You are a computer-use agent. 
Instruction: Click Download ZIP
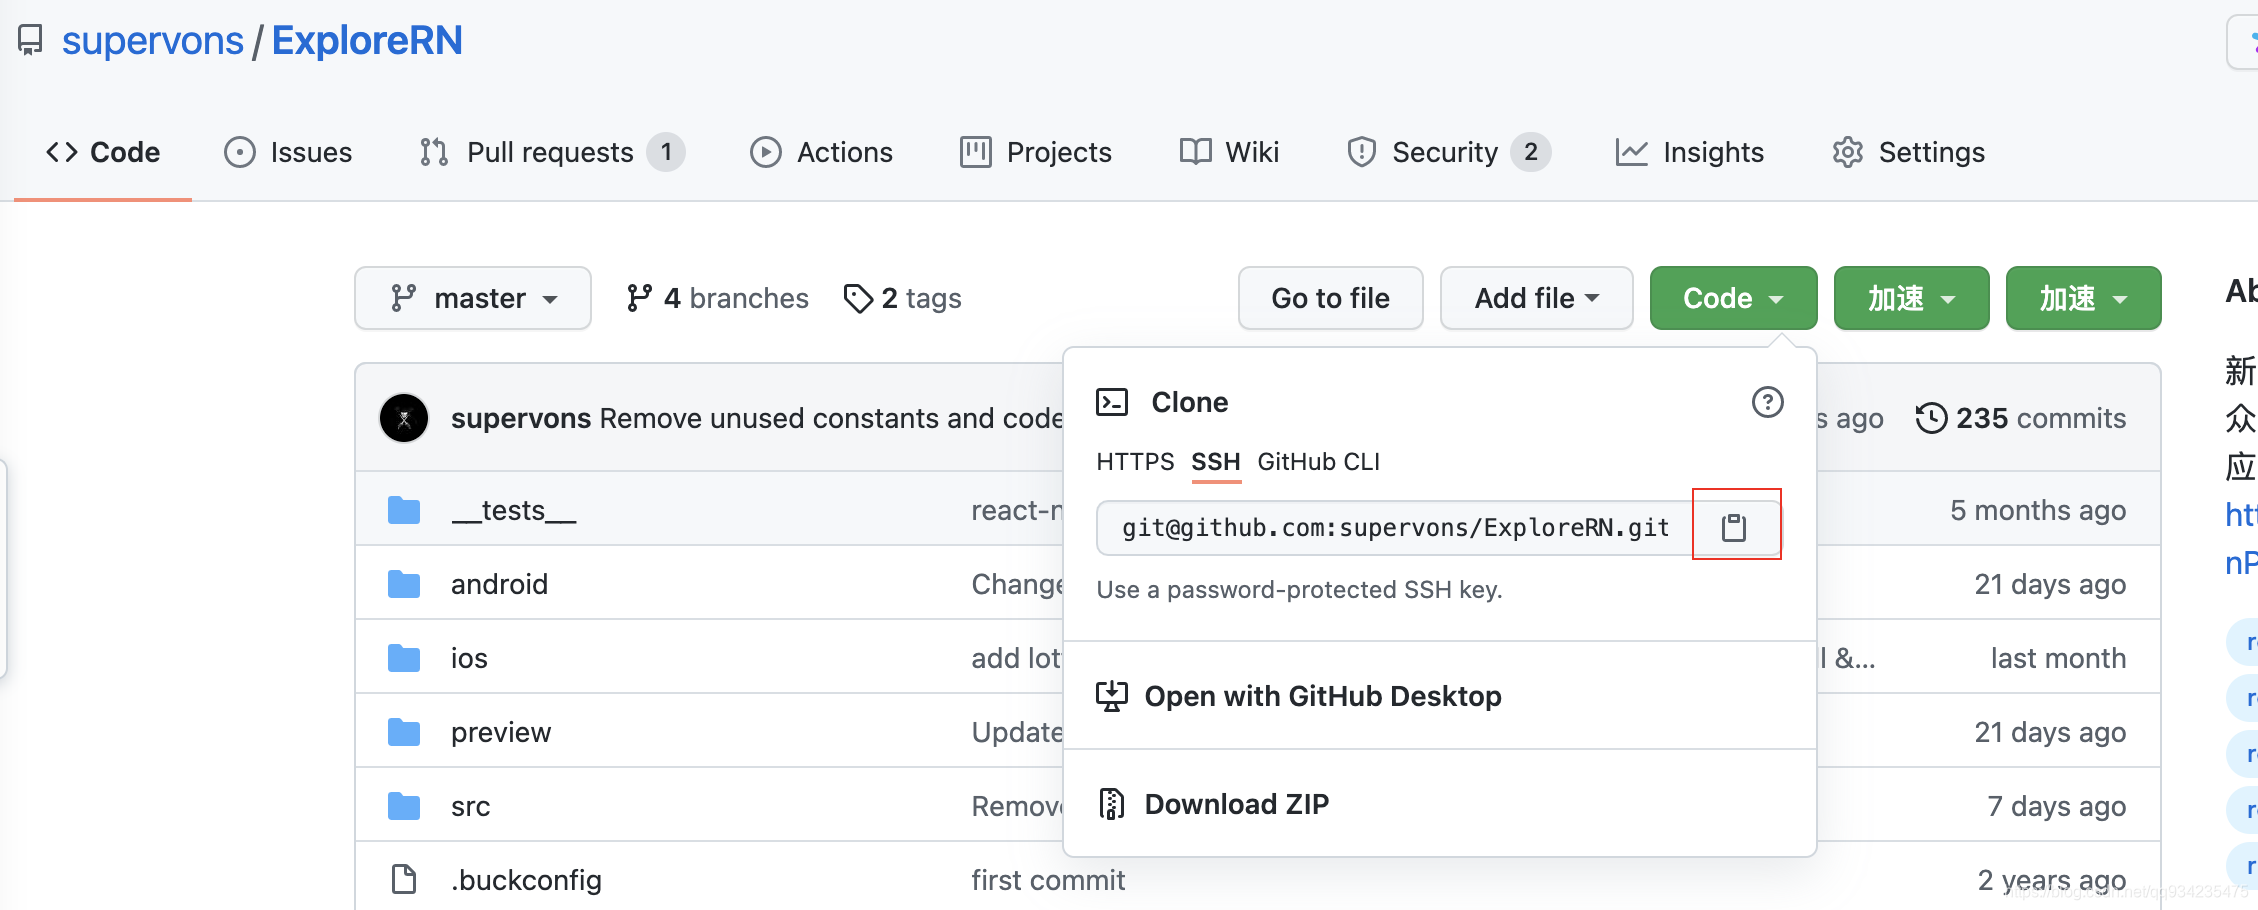[1237, 804]
